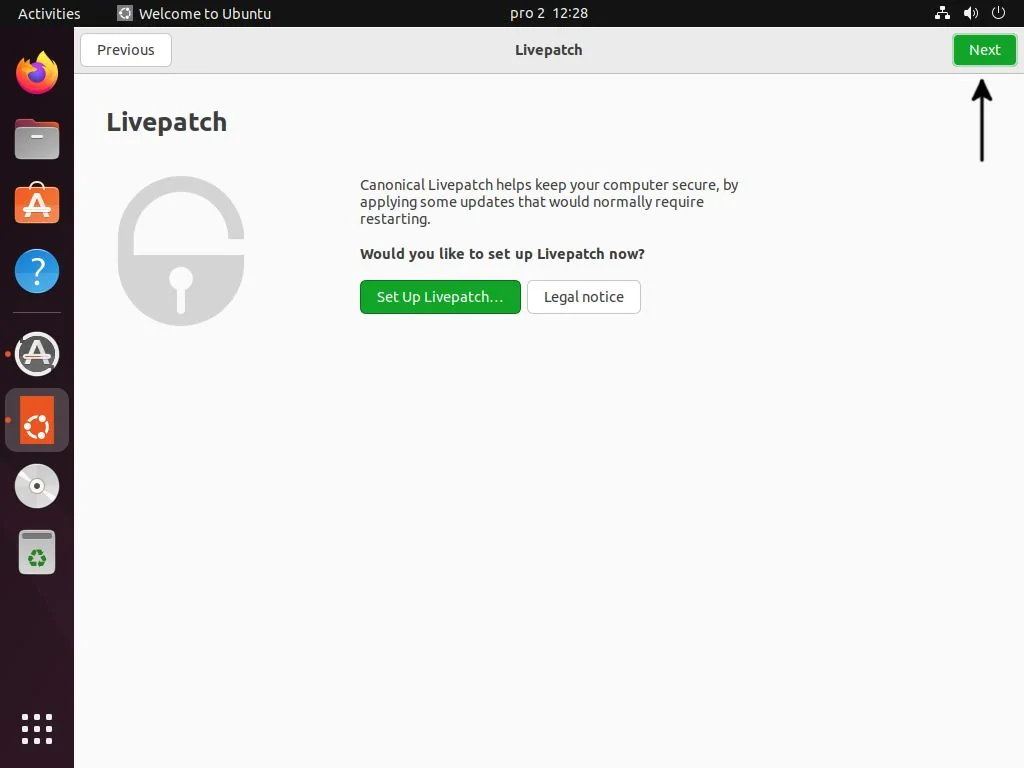The image size is (1024, 768).
Task: Open the Welcome to Ubuntu app menu
Action: pos(194,13)
